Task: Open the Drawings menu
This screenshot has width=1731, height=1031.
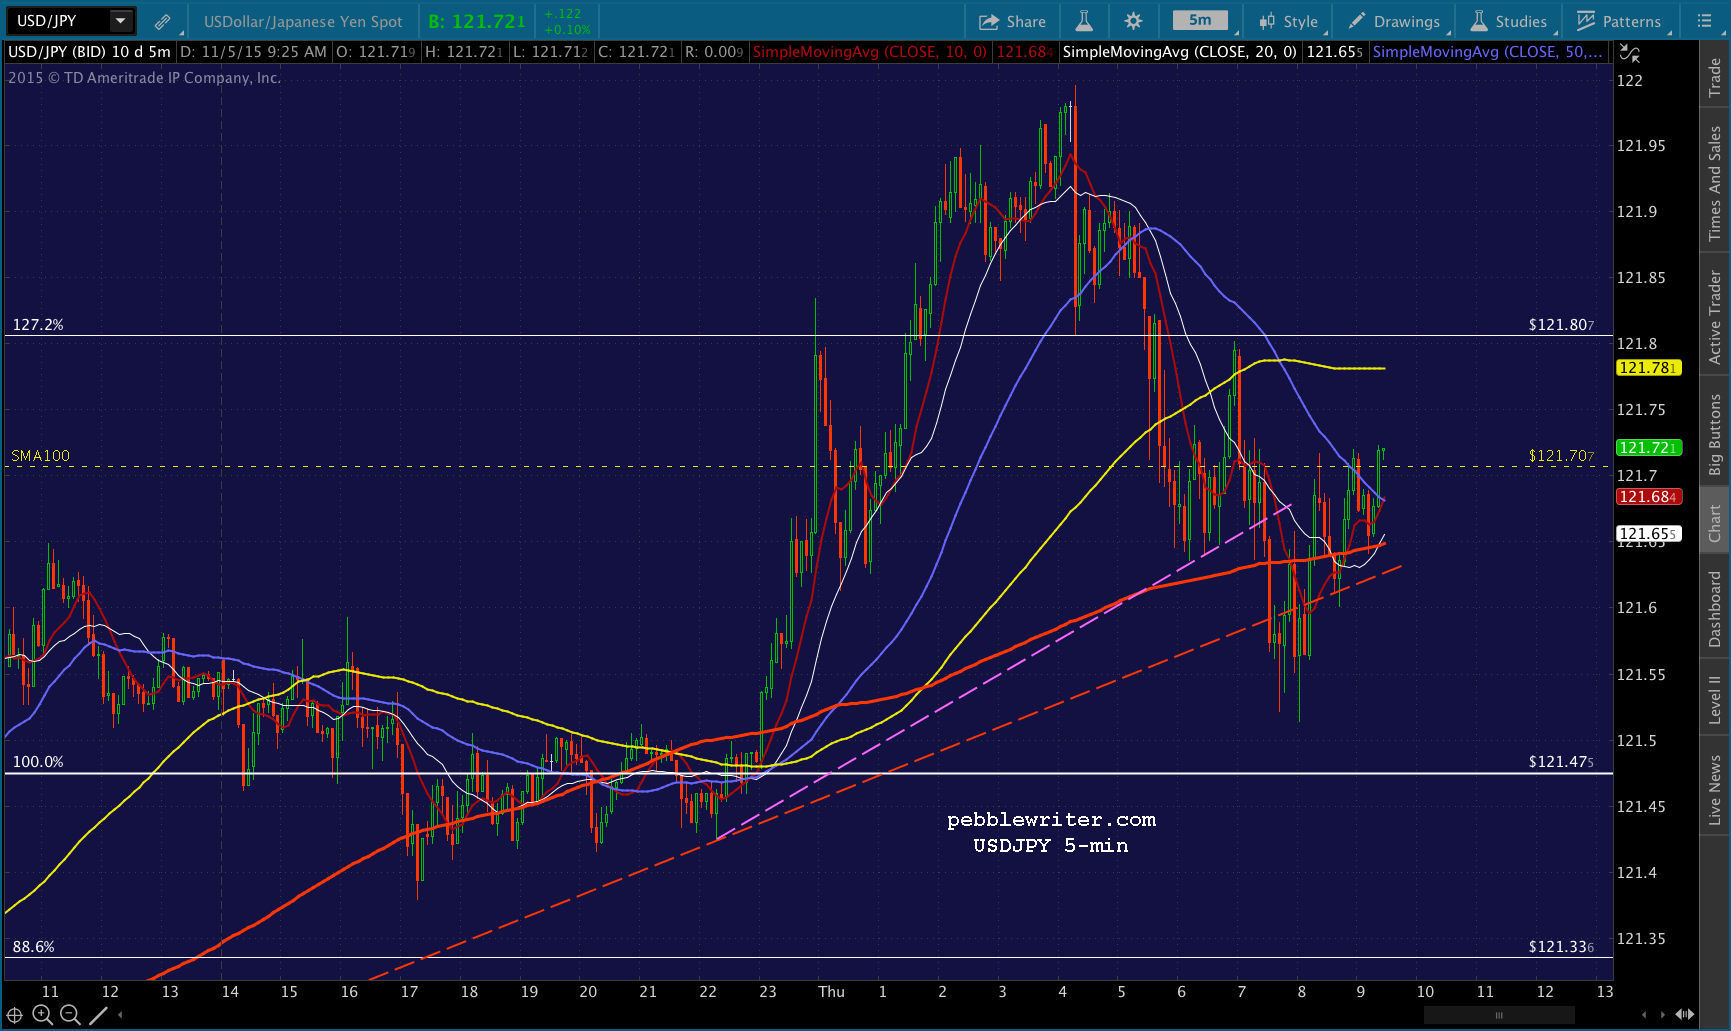Action: point(1394,21)
